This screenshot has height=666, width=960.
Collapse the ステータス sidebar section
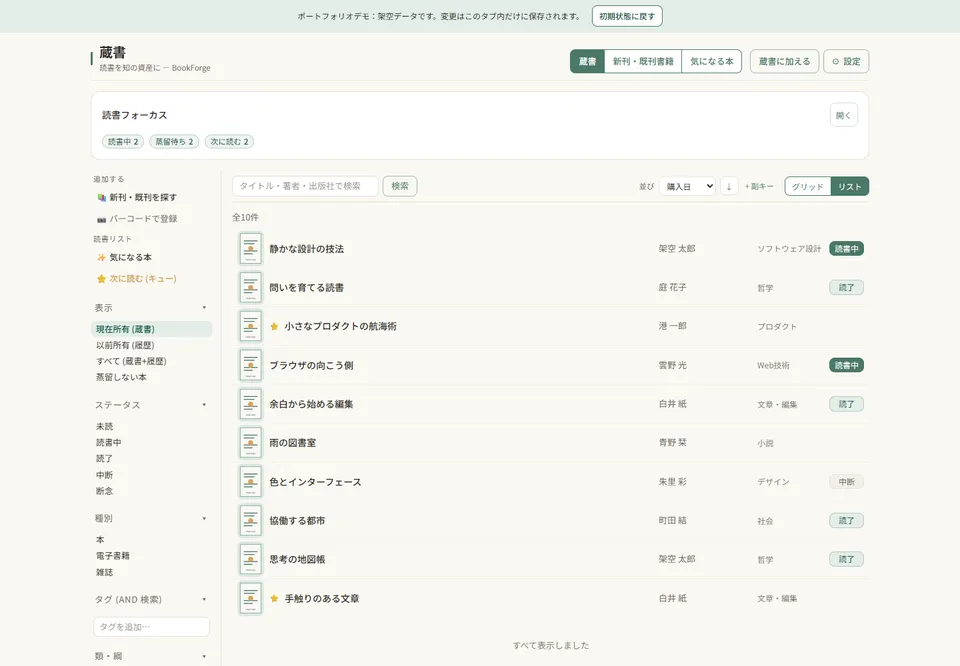[151, 405]
